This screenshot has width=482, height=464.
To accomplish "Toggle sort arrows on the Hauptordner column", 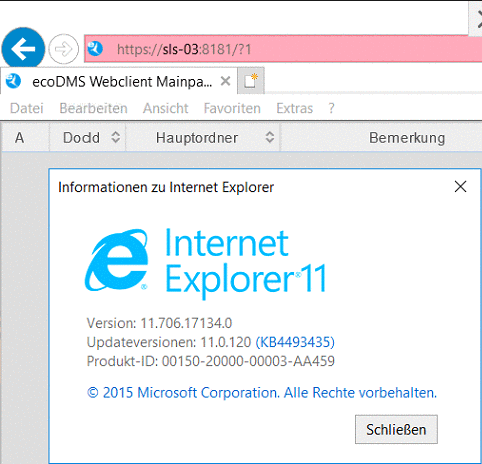I will (270, 137).
